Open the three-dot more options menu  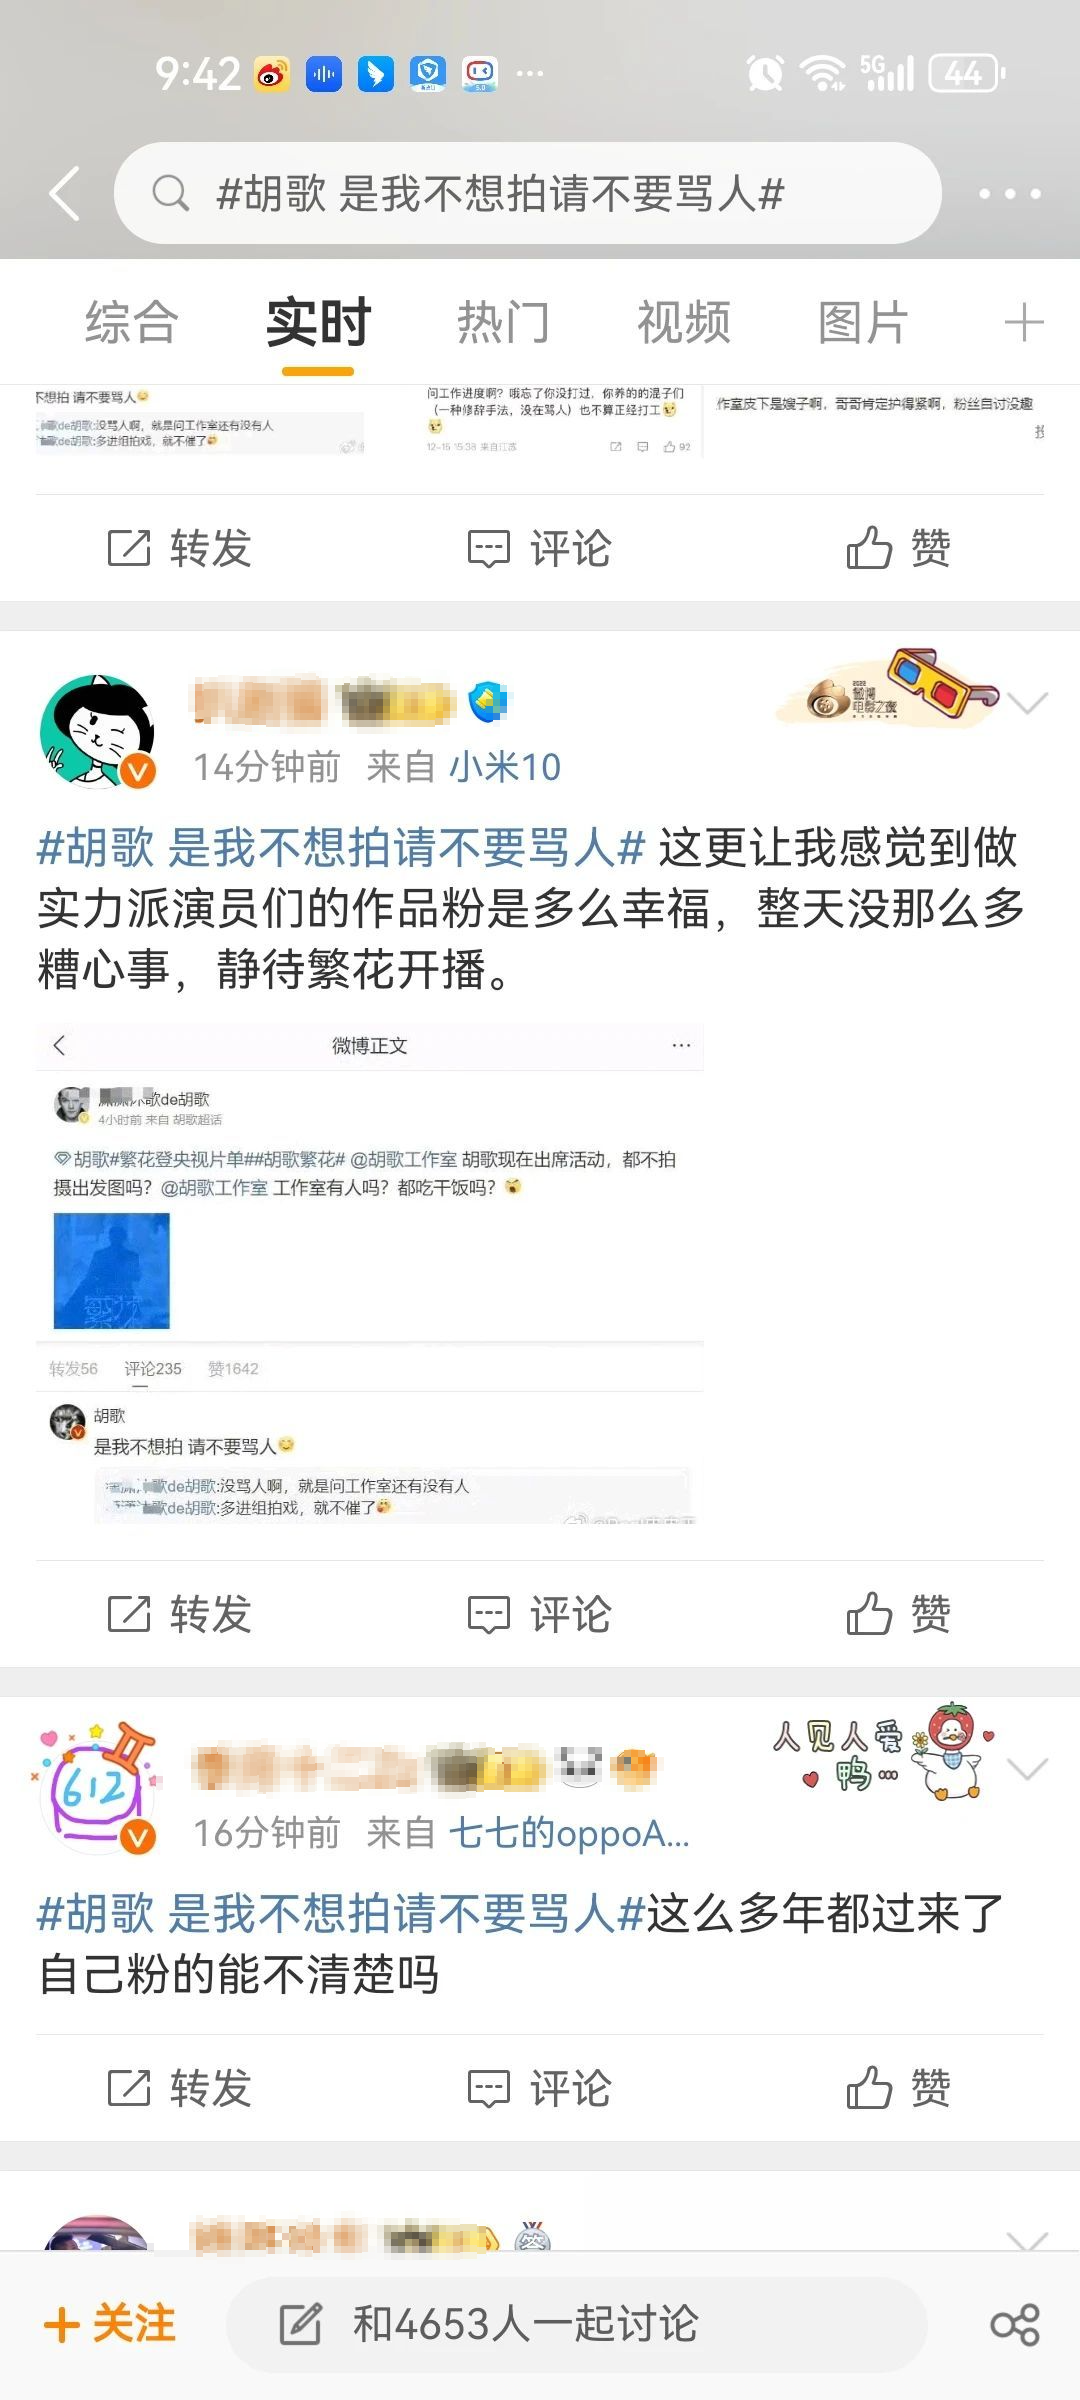[x=1010, y=193]
